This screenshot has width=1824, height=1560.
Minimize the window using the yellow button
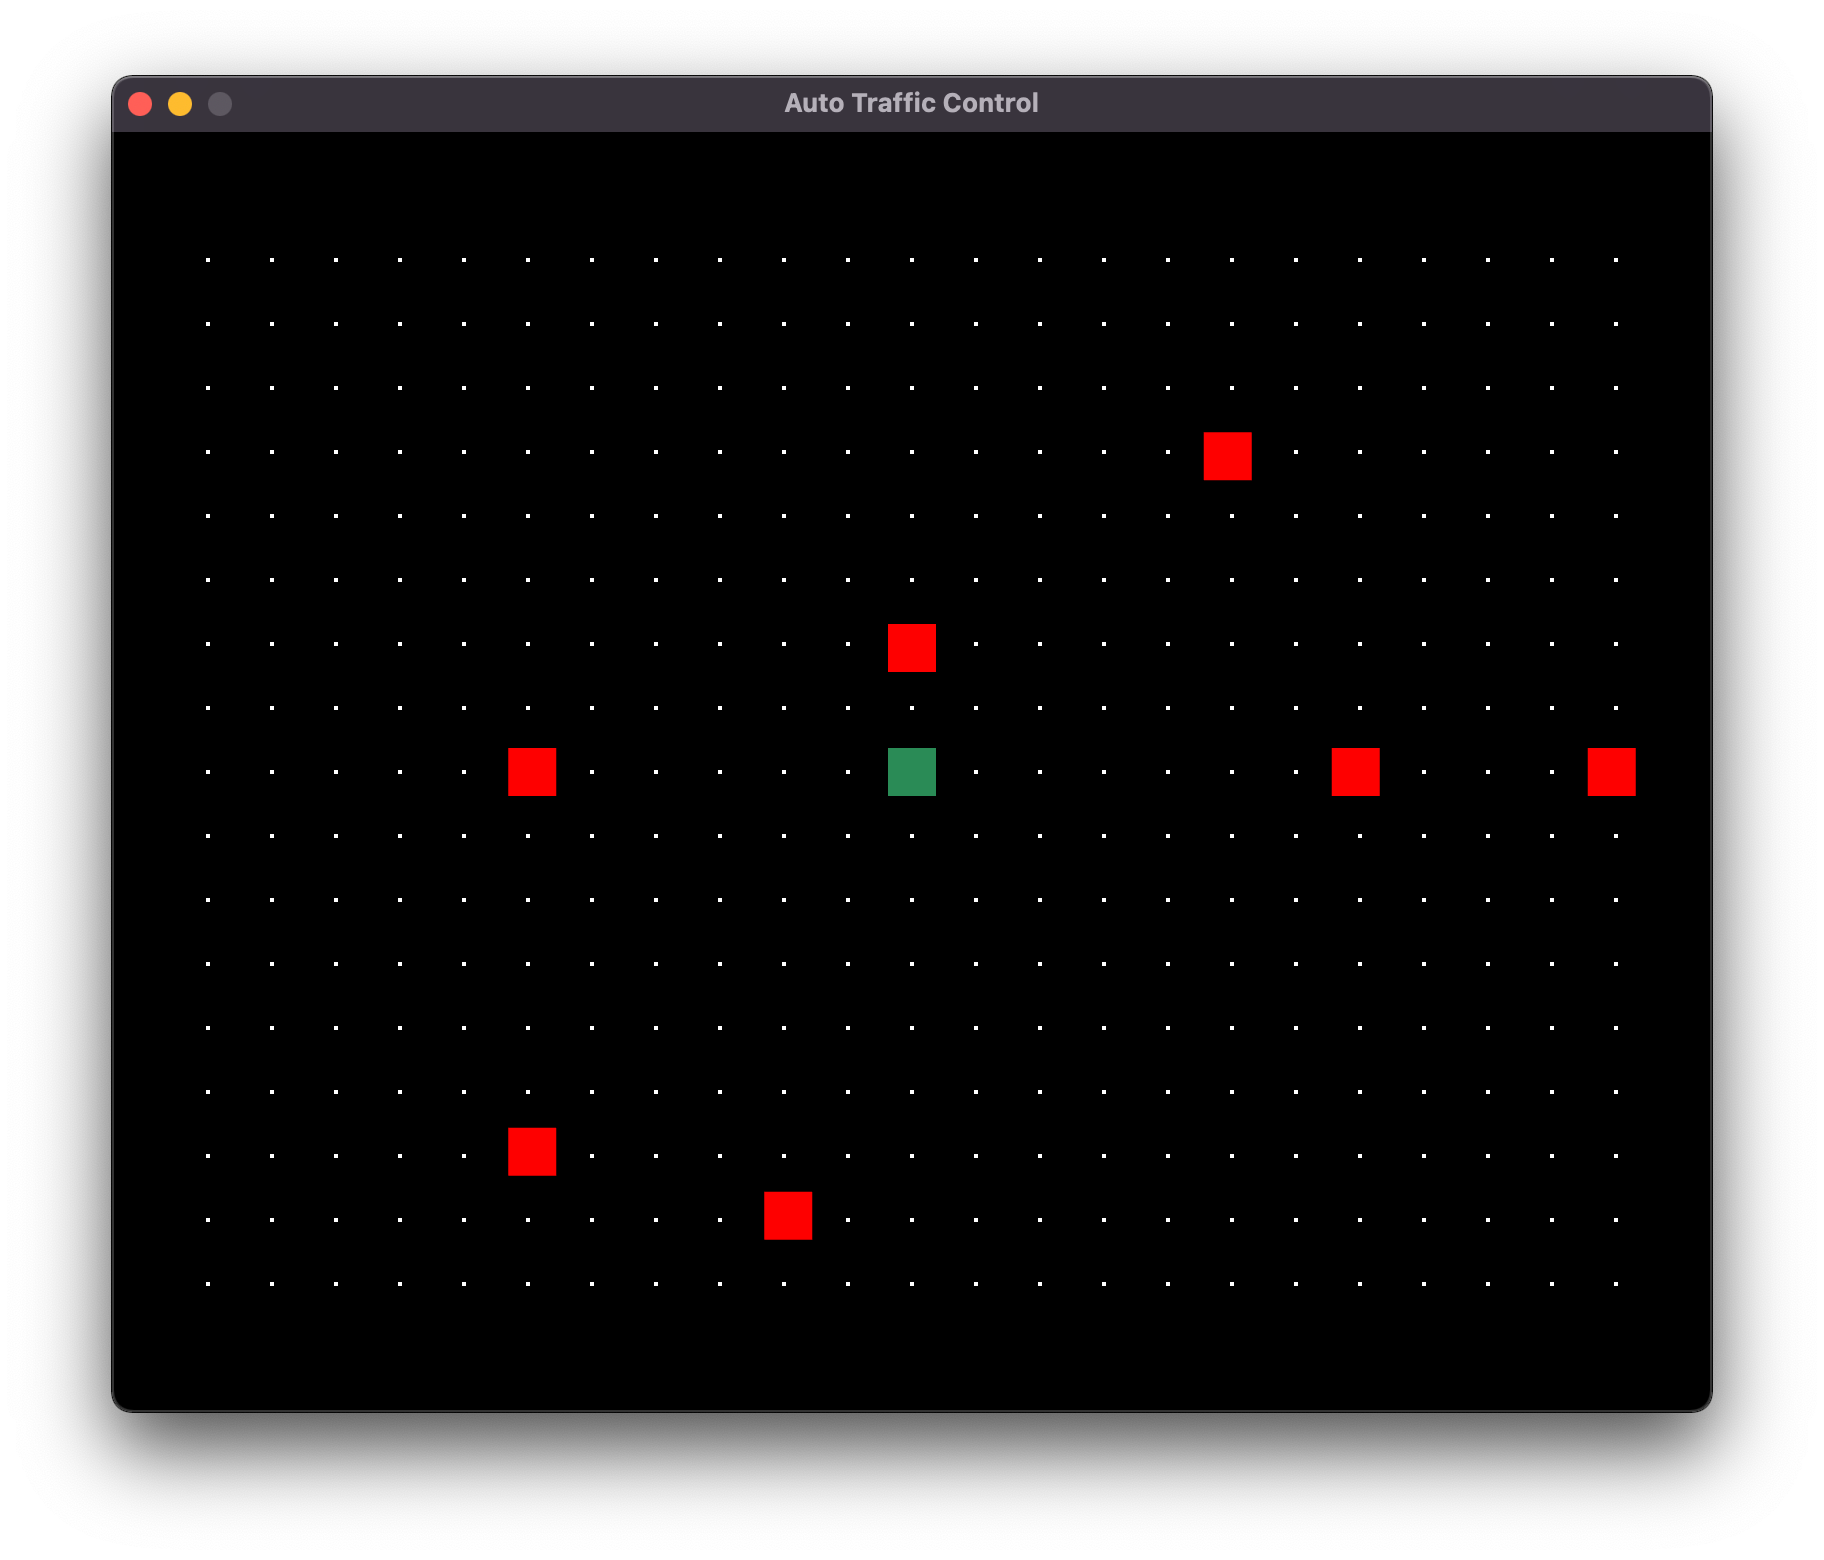(180, 103)
